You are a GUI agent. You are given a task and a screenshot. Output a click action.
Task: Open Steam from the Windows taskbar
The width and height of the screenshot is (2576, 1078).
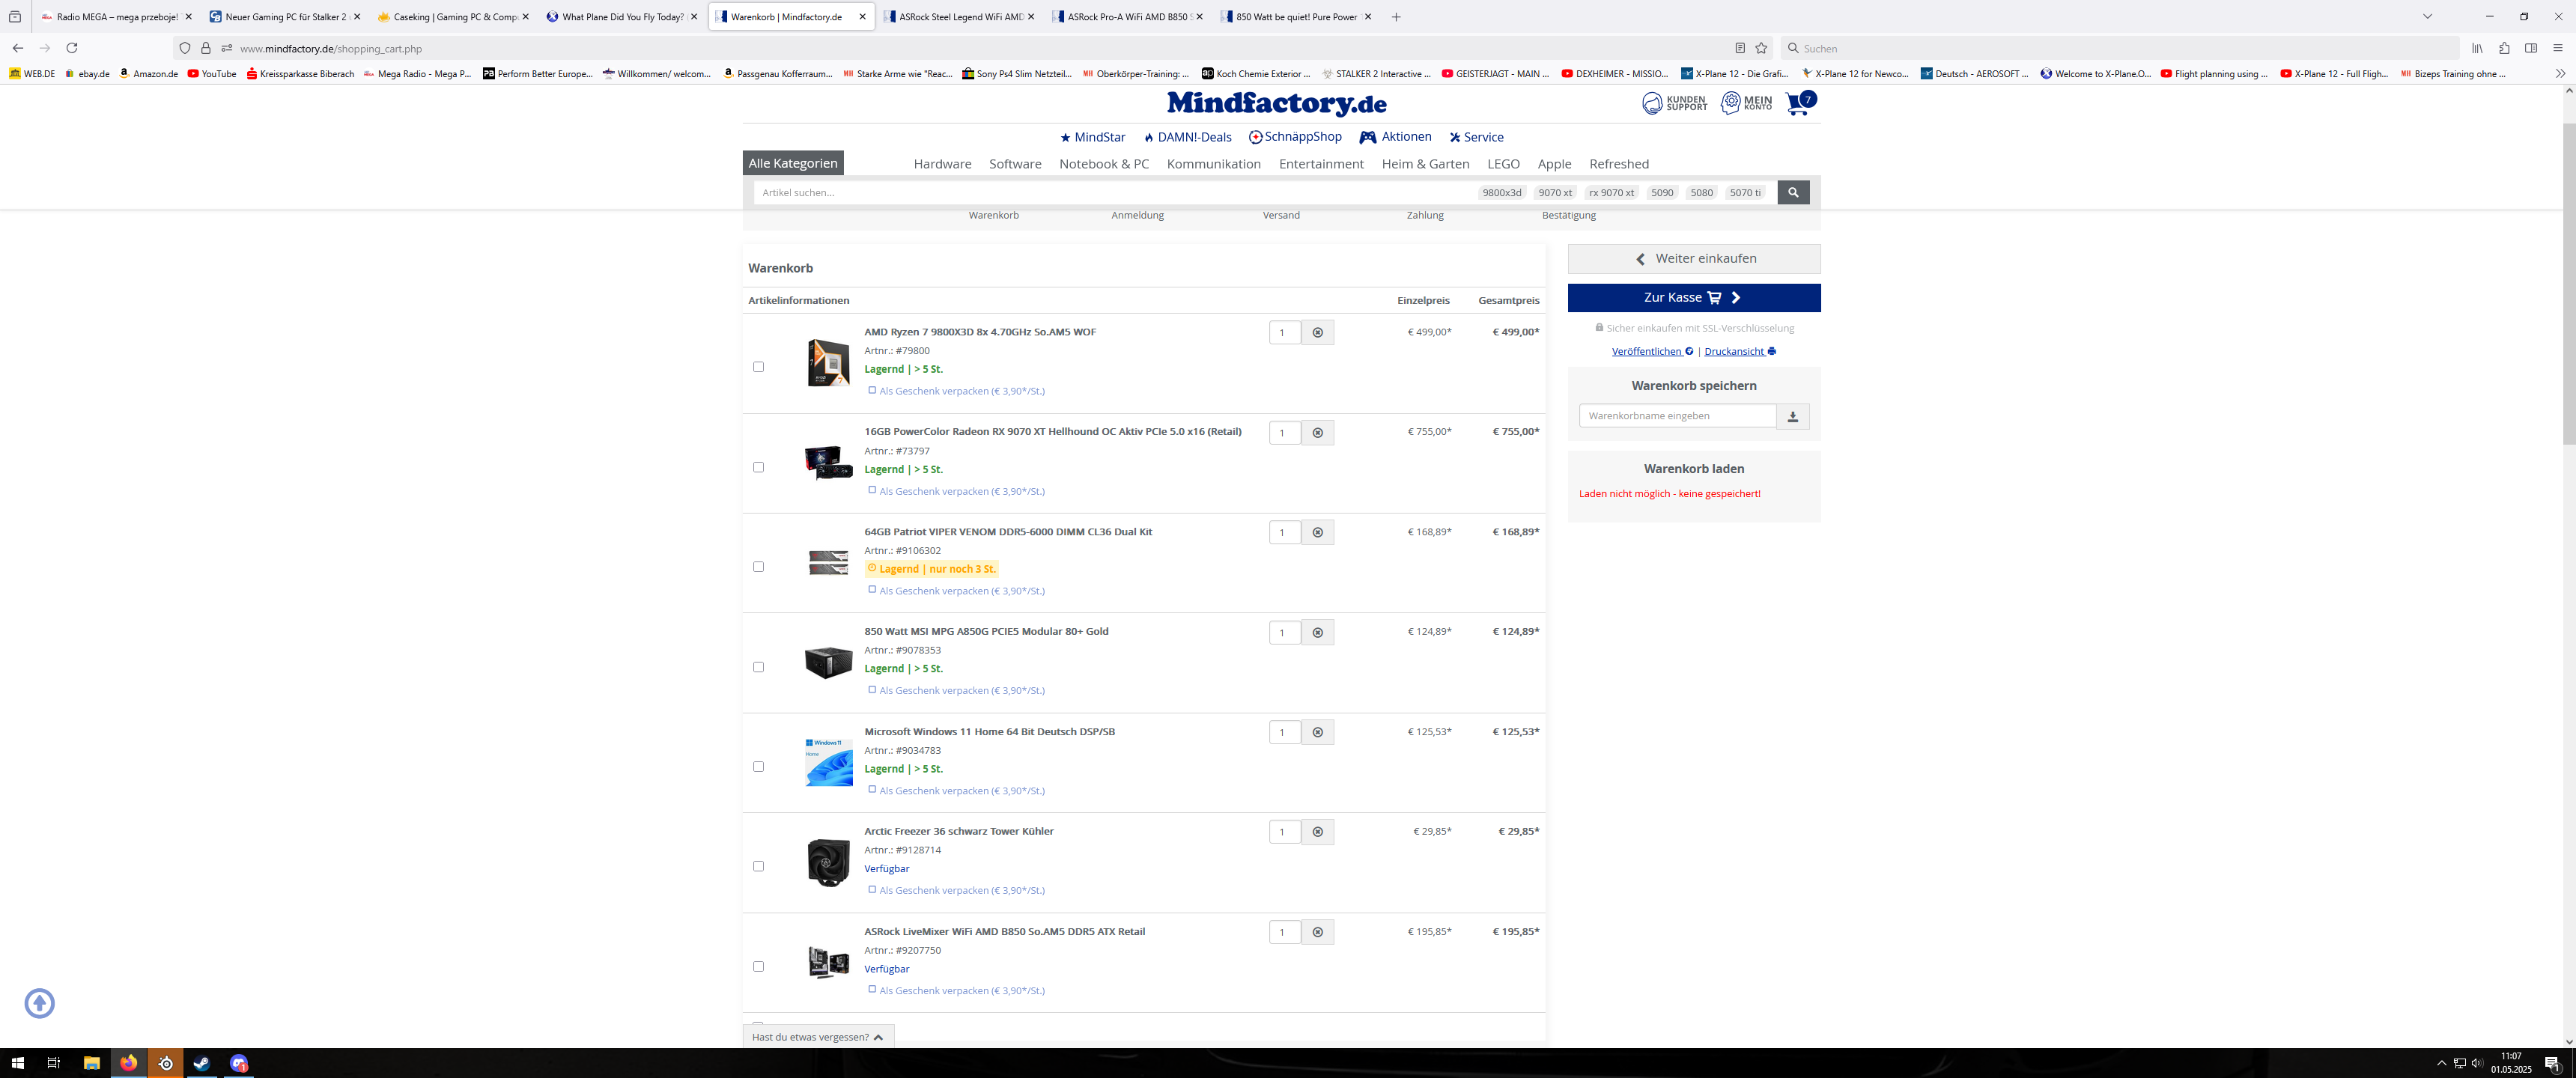coord(201,1063)
